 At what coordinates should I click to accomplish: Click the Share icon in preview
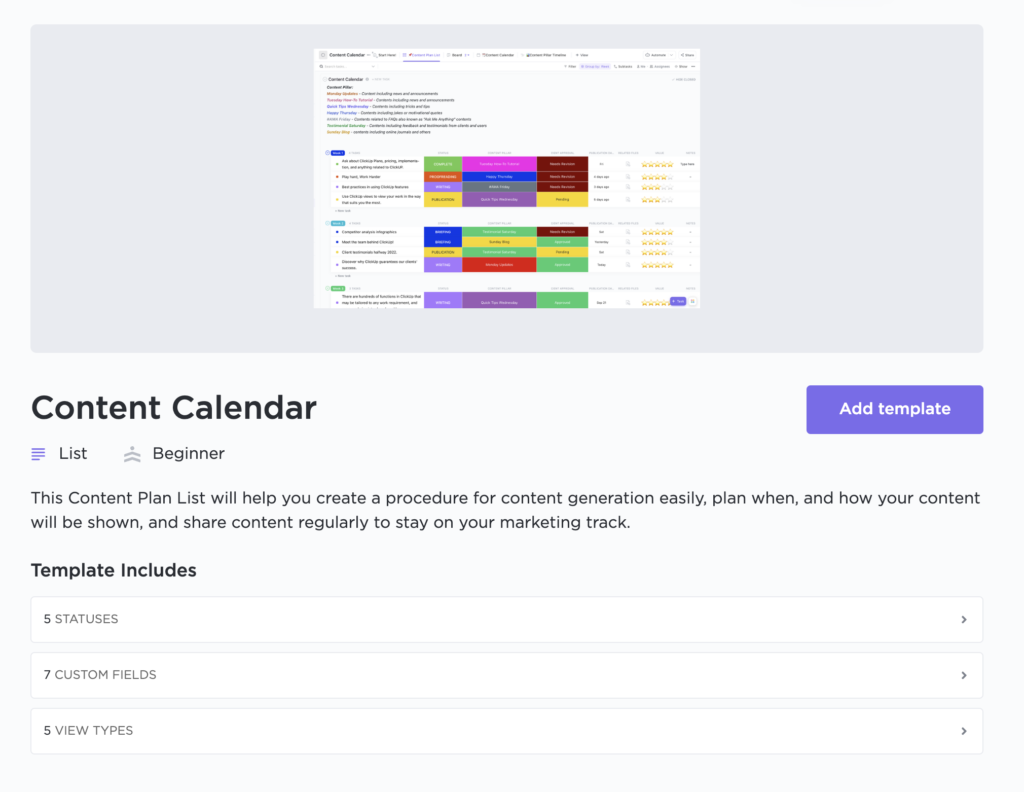682,55
